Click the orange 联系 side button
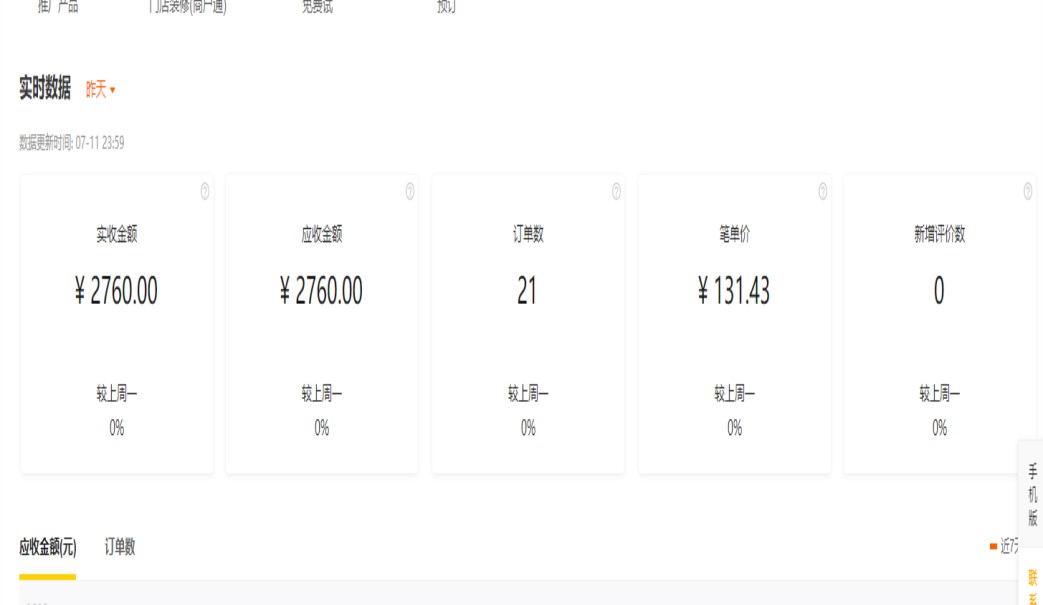 click(1032, 585)
